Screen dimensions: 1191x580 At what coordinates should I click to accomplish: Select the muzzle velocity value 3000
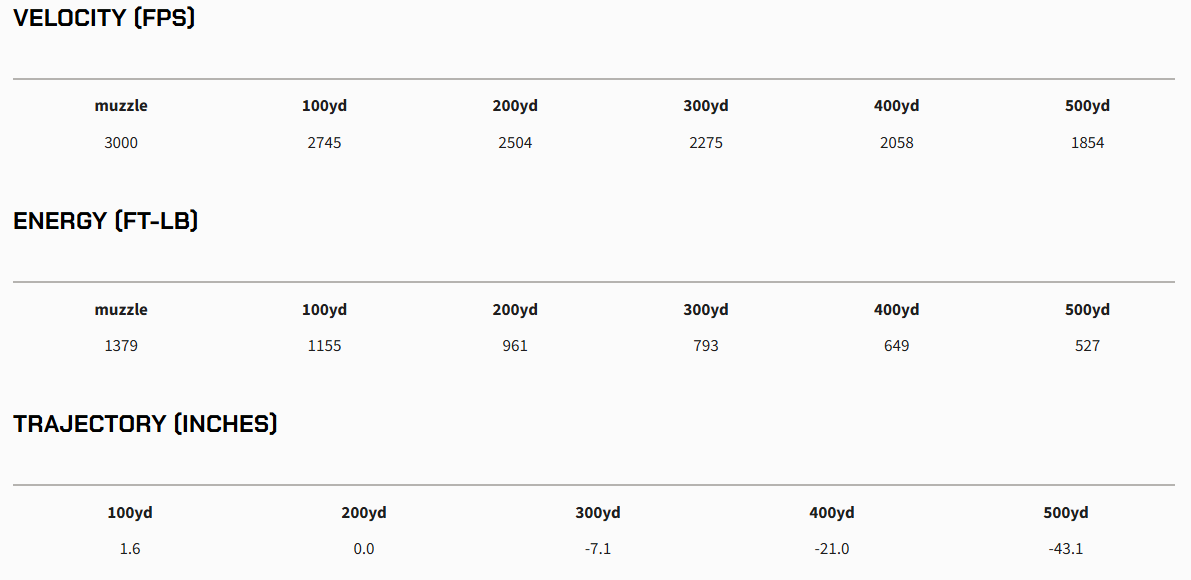[x=121, y=143]
